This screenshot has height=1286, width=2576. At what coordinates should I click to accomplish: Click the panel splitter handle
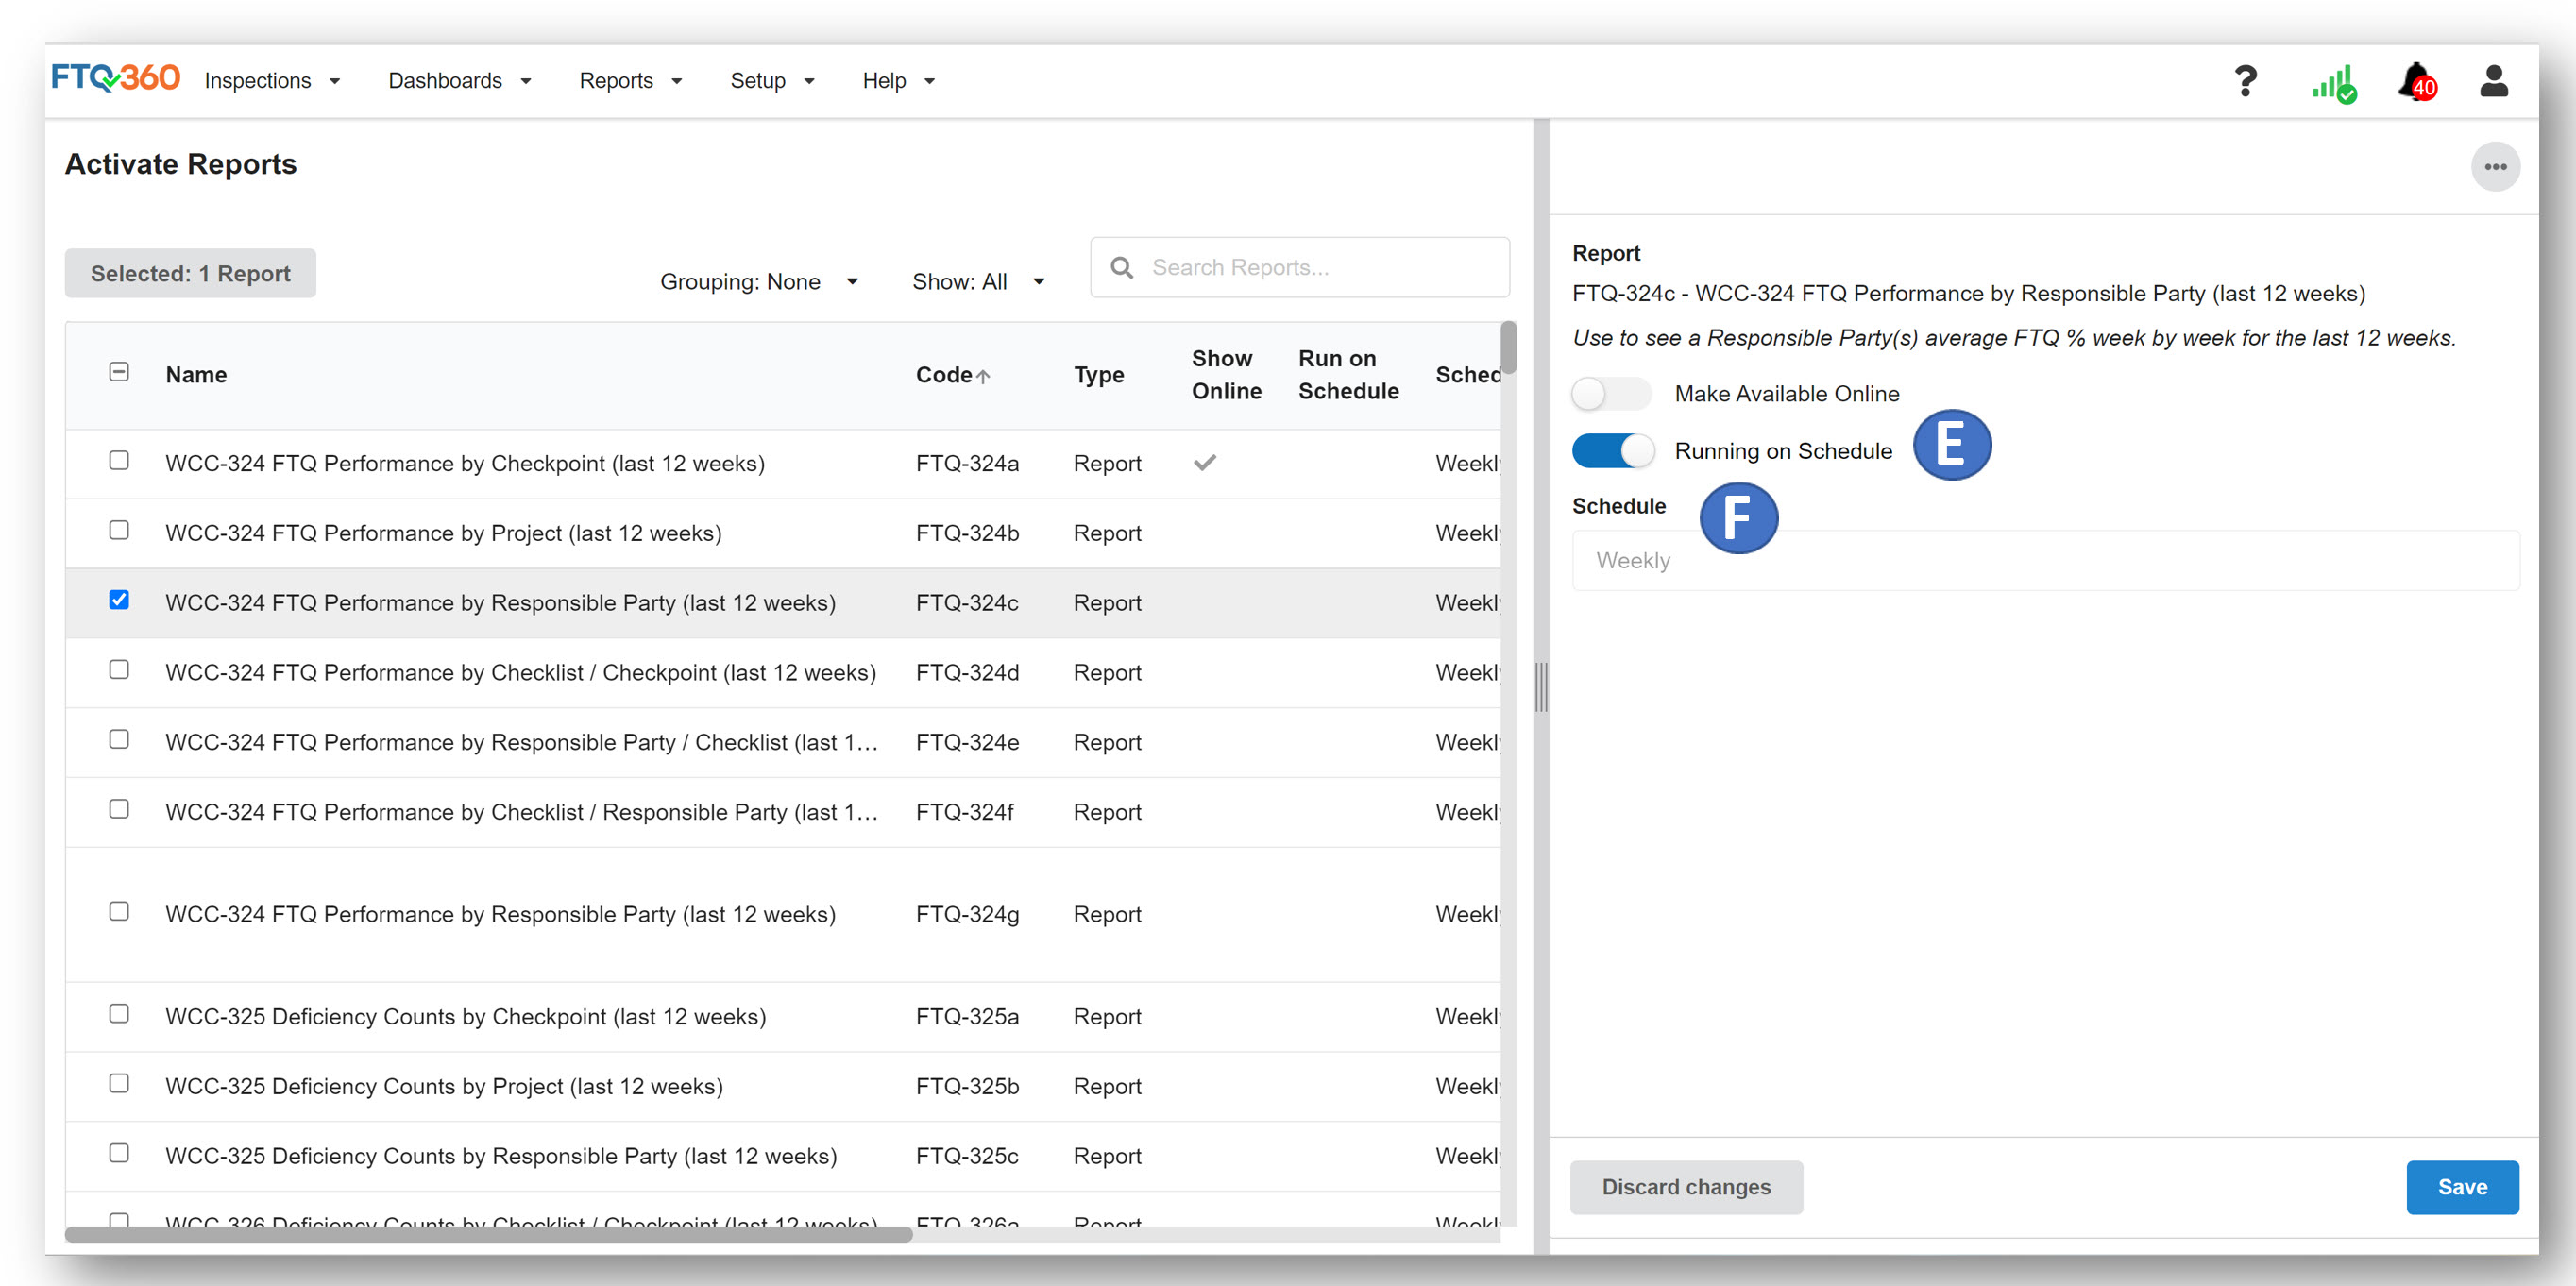(x=1541, y=687)
